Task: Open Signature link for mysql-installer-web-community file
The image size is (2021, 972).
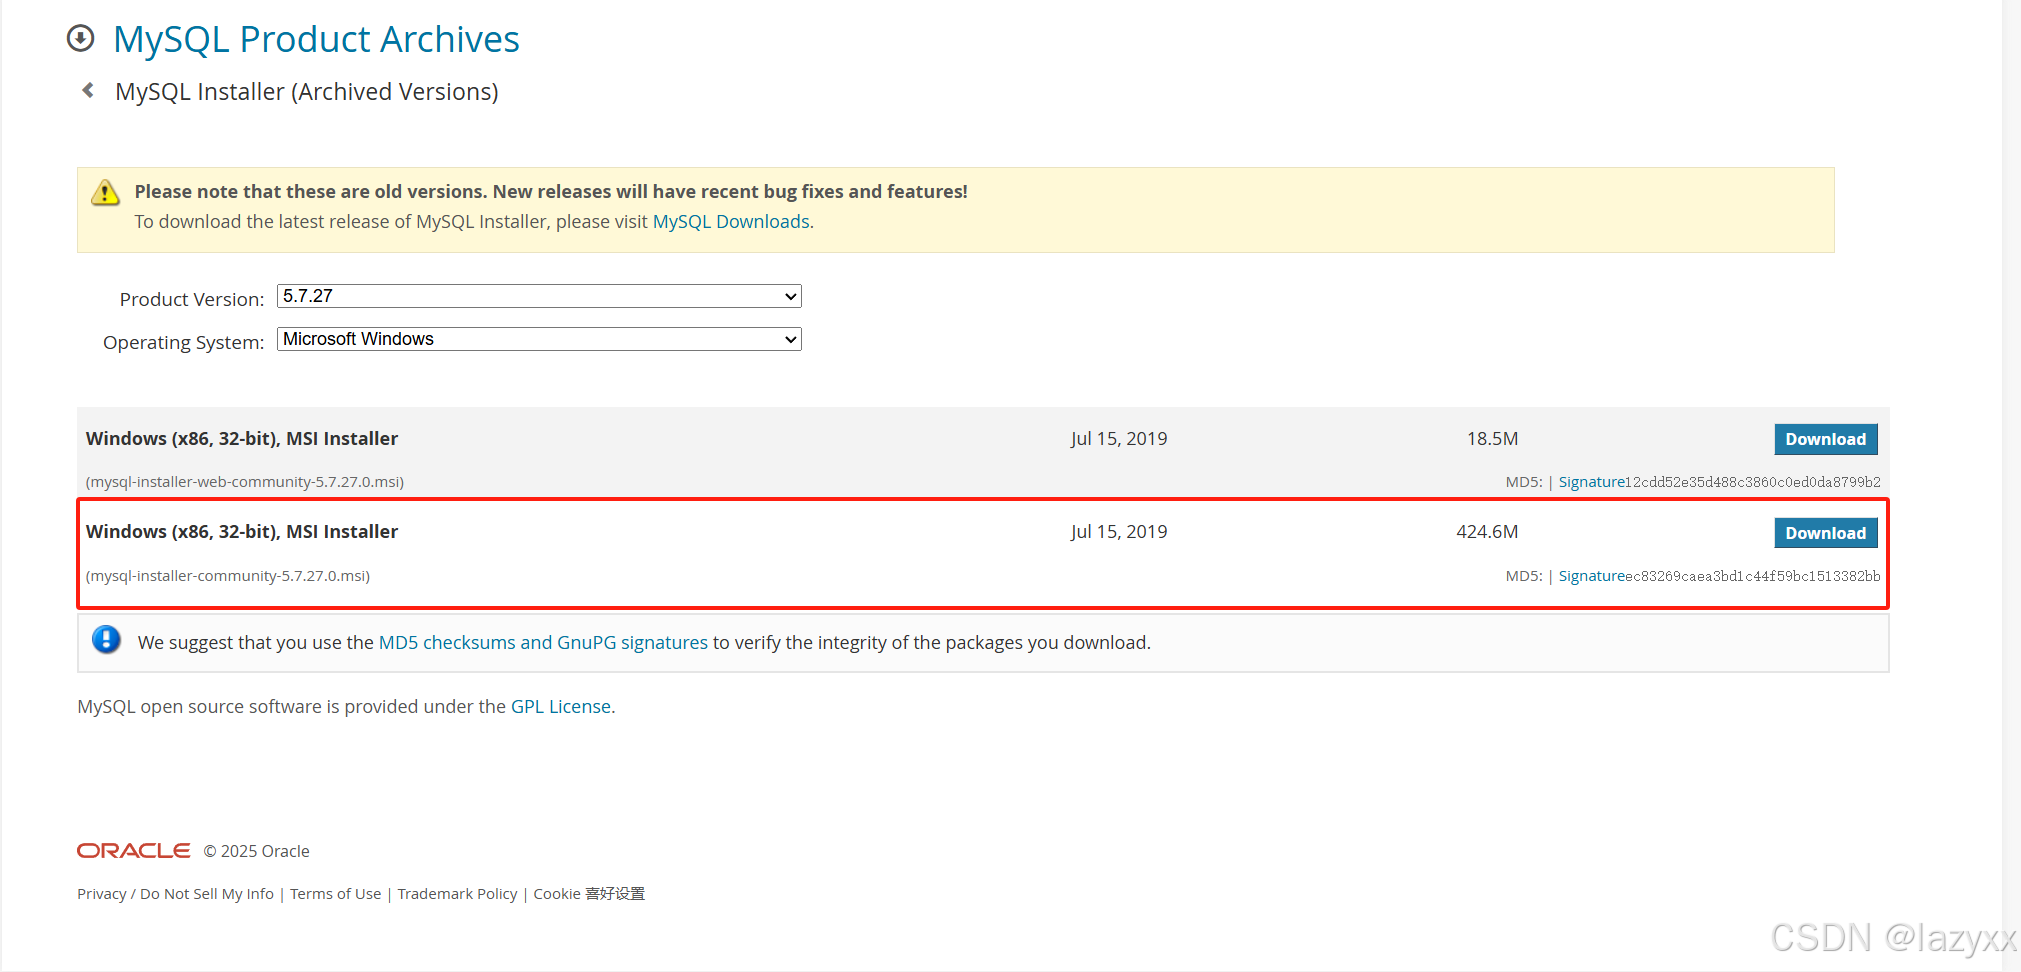Action: pos(1591,482)
